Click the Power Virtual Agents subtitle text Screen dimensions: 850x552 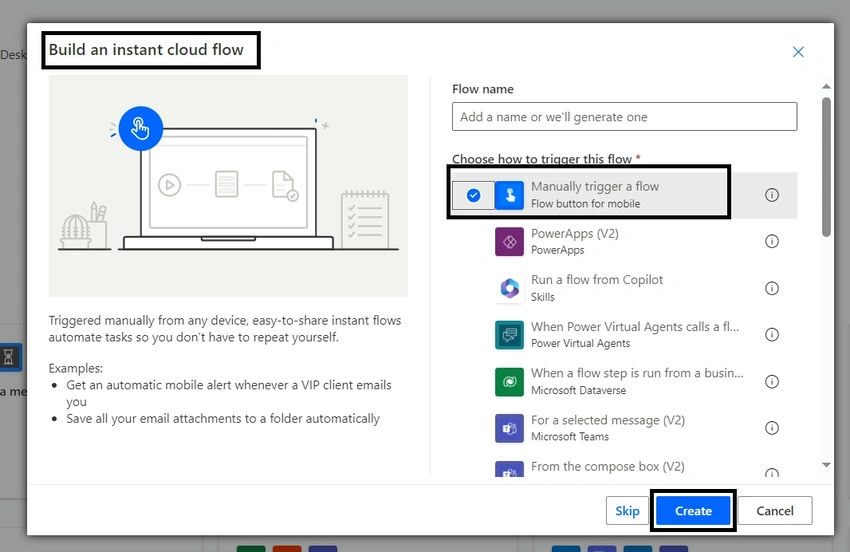(x=580, y=343)
